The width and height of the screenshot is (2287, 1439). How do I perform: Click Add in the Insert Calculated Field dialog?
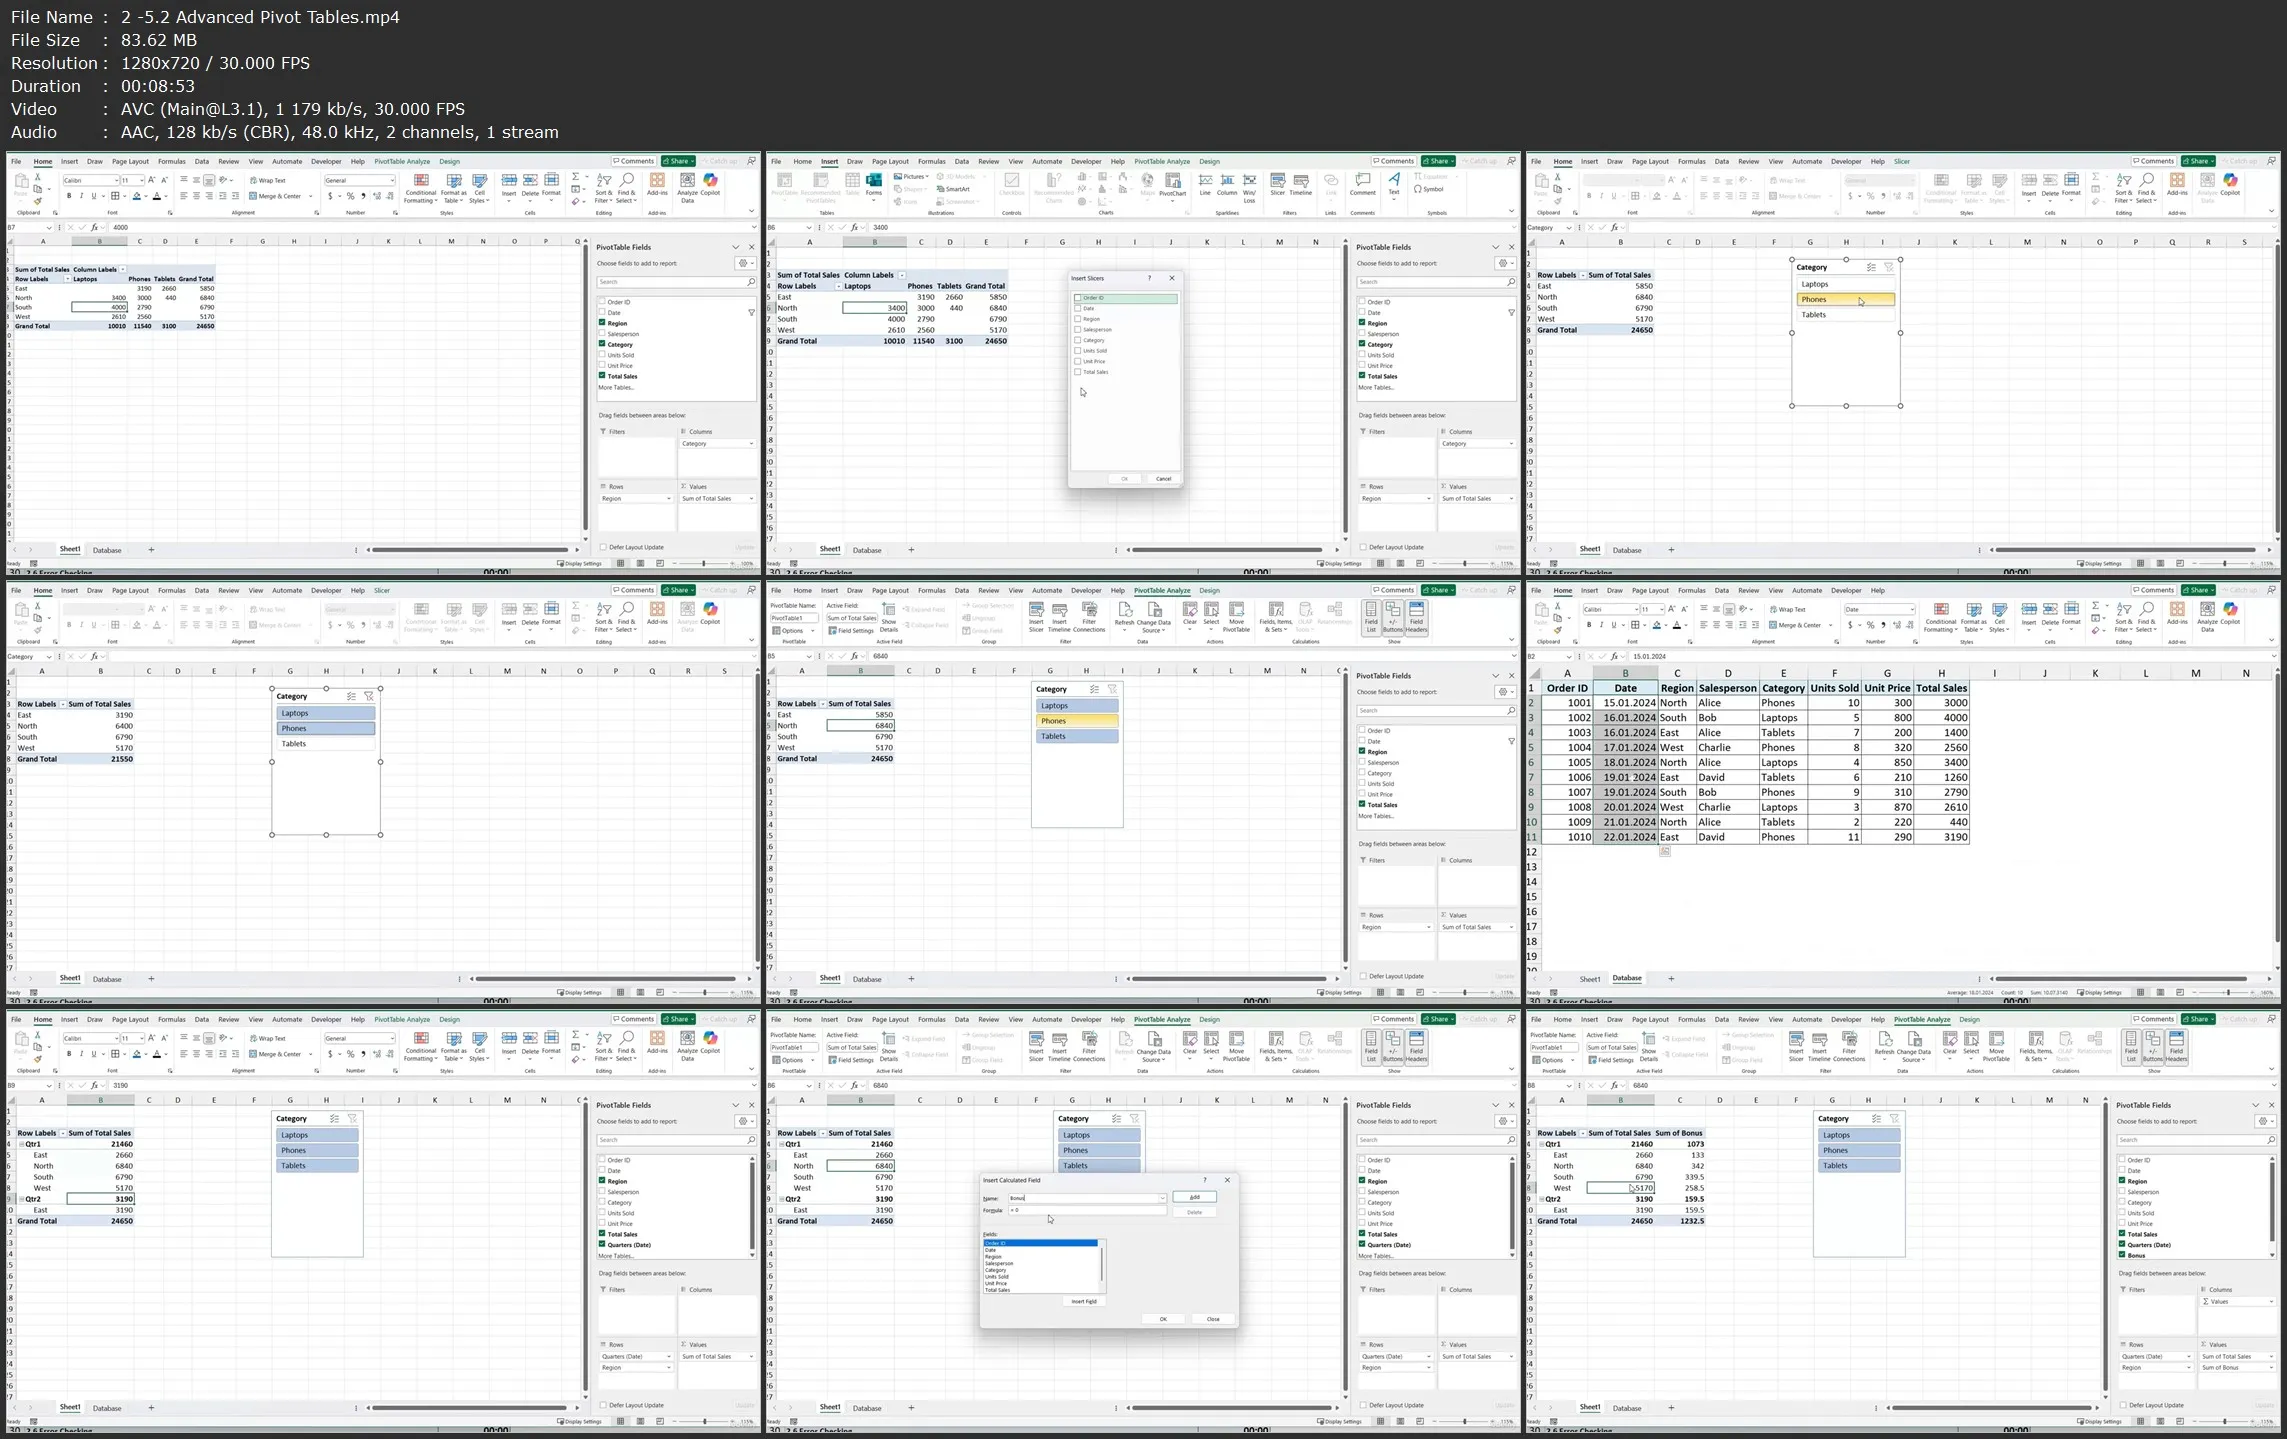[1194, 1197]
